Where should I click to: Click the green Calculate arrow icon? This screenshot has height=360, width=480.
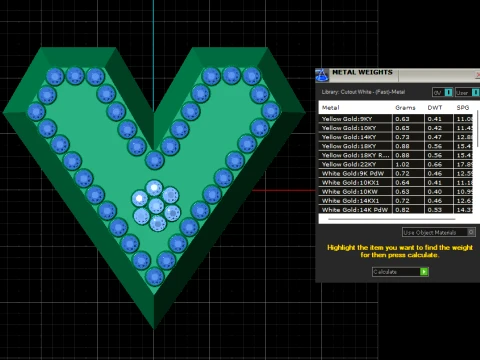(x=424, y=272)
